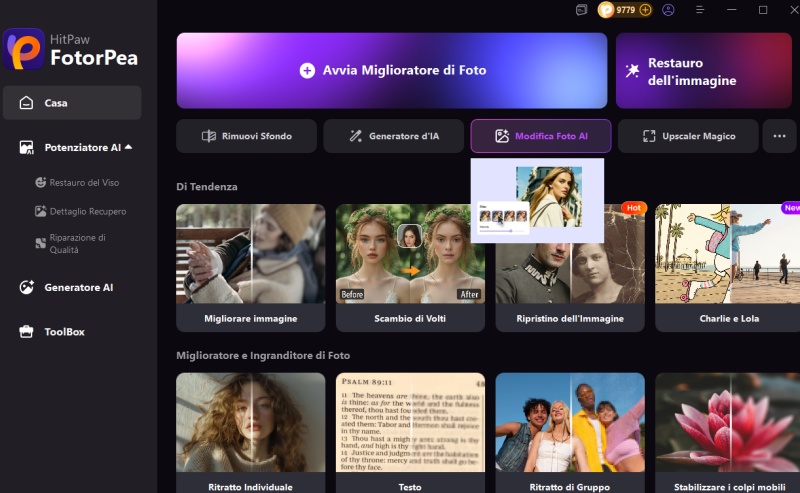The image size is (800, 493).
Task: Click the Di Tendenza heading
Action: coord(207,187)
